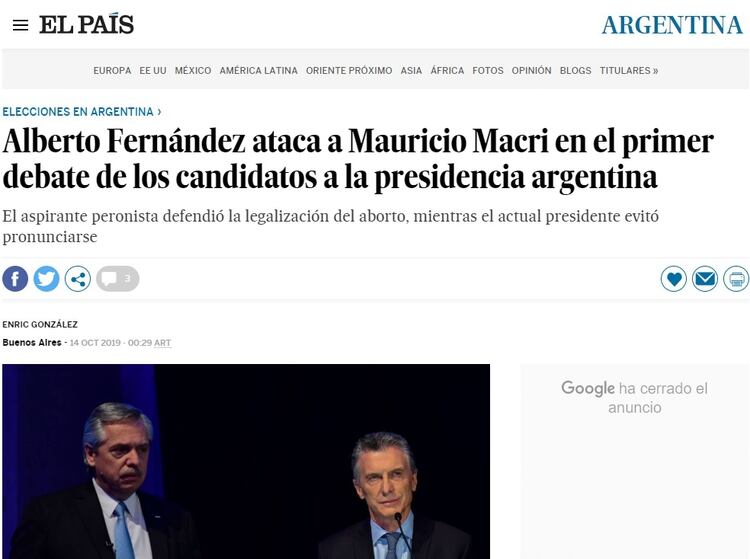Share article on Twitter
This screenshot has width=750, height=559.
(x=46, y=279)
